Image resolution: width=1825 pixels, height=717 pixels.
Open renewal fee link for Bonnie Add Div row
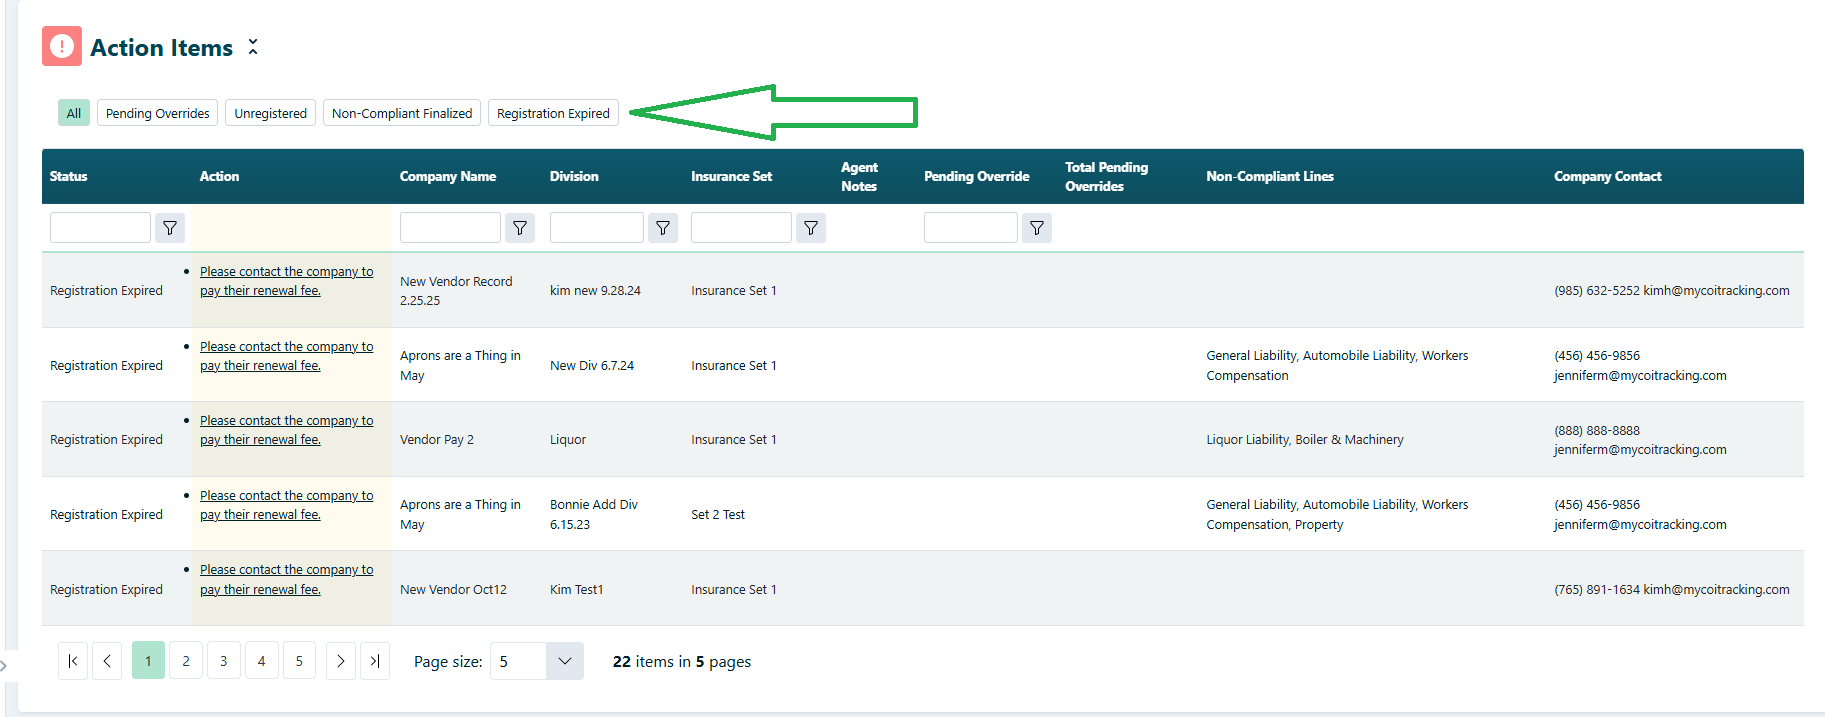(x=286, y=505)
